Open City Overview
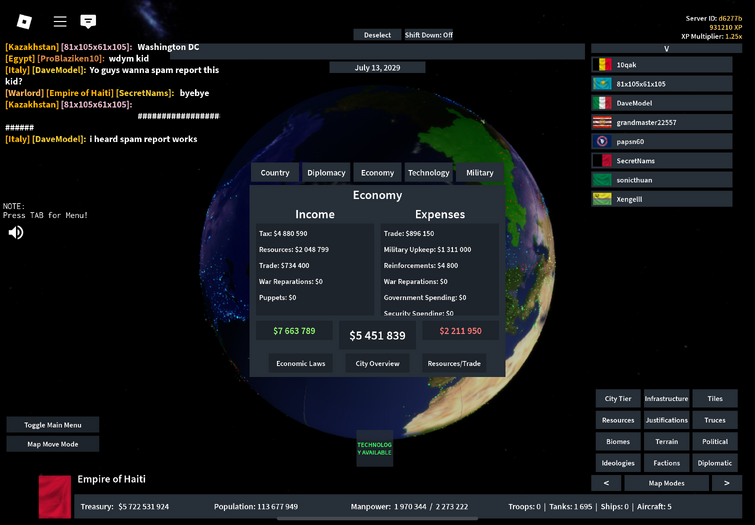The image size is (755, 525). tap(378, 363)
